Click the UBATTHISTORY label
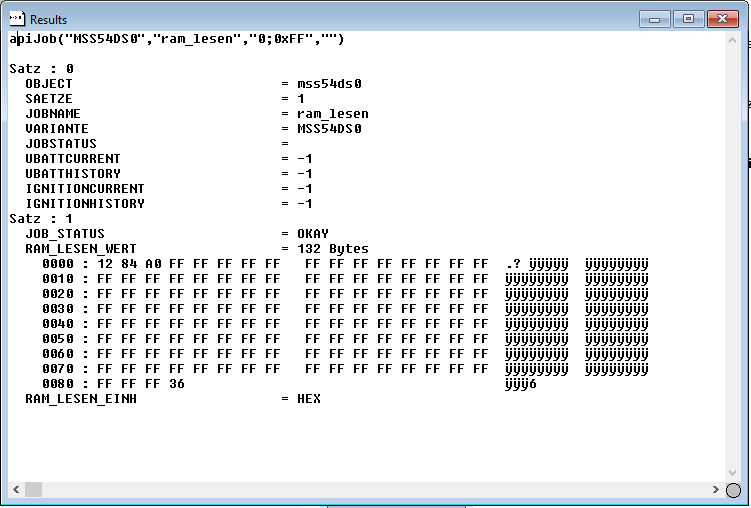This screenshot has width=751, height=508. point(73,173)
